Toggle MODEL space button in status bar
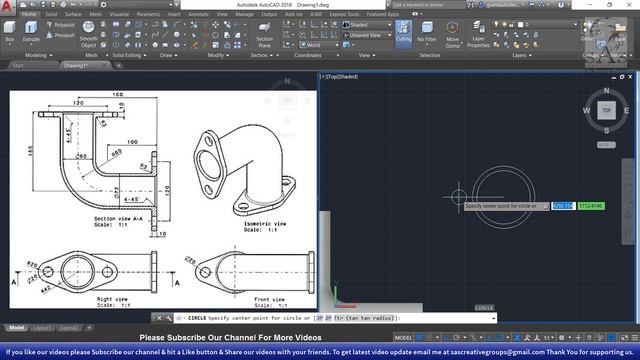640x360 pixels. 403,338
